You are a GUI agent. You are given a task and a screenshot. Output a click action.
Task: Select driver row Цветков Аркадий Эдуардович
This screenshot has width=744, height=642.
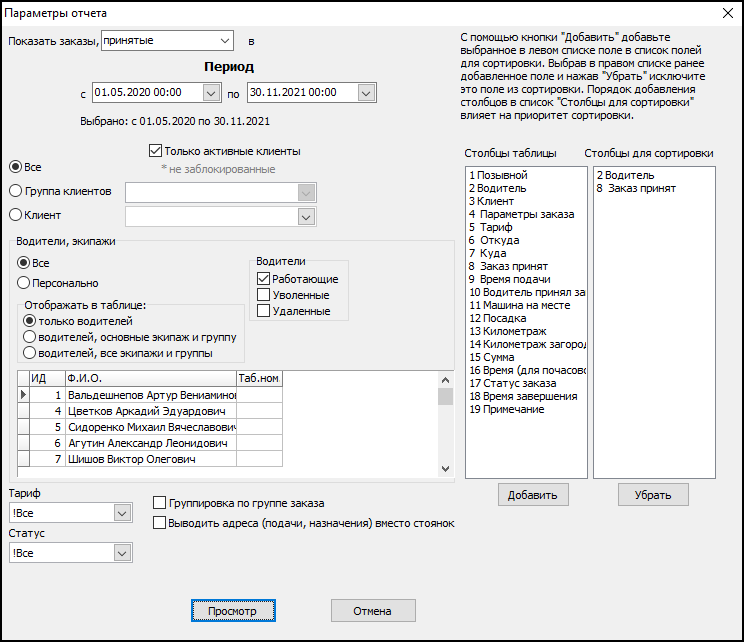[145, 411]
